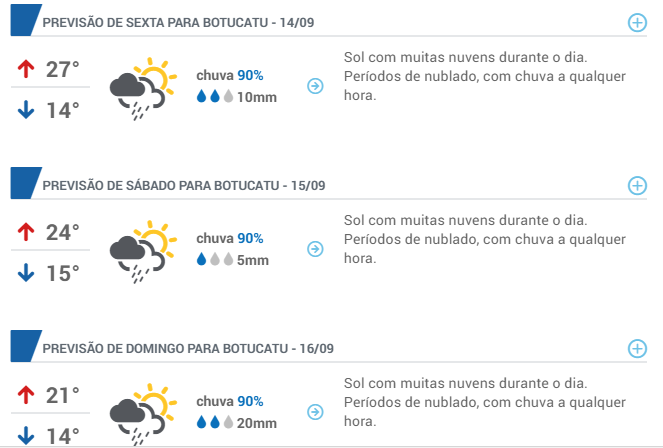Click Sunday's sun and rain cloud icon

tap(143, 414)
